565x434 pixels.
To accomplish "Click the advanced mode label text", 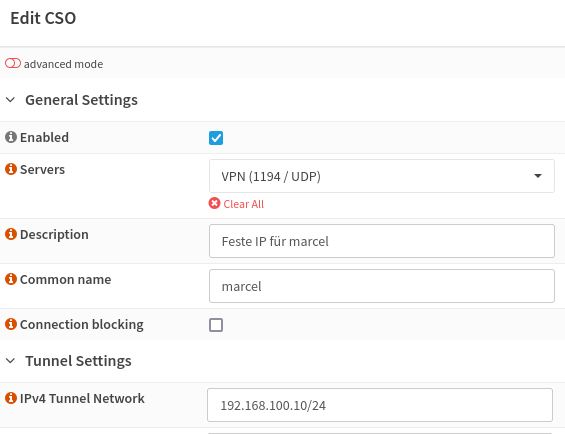I will point(63,64).
